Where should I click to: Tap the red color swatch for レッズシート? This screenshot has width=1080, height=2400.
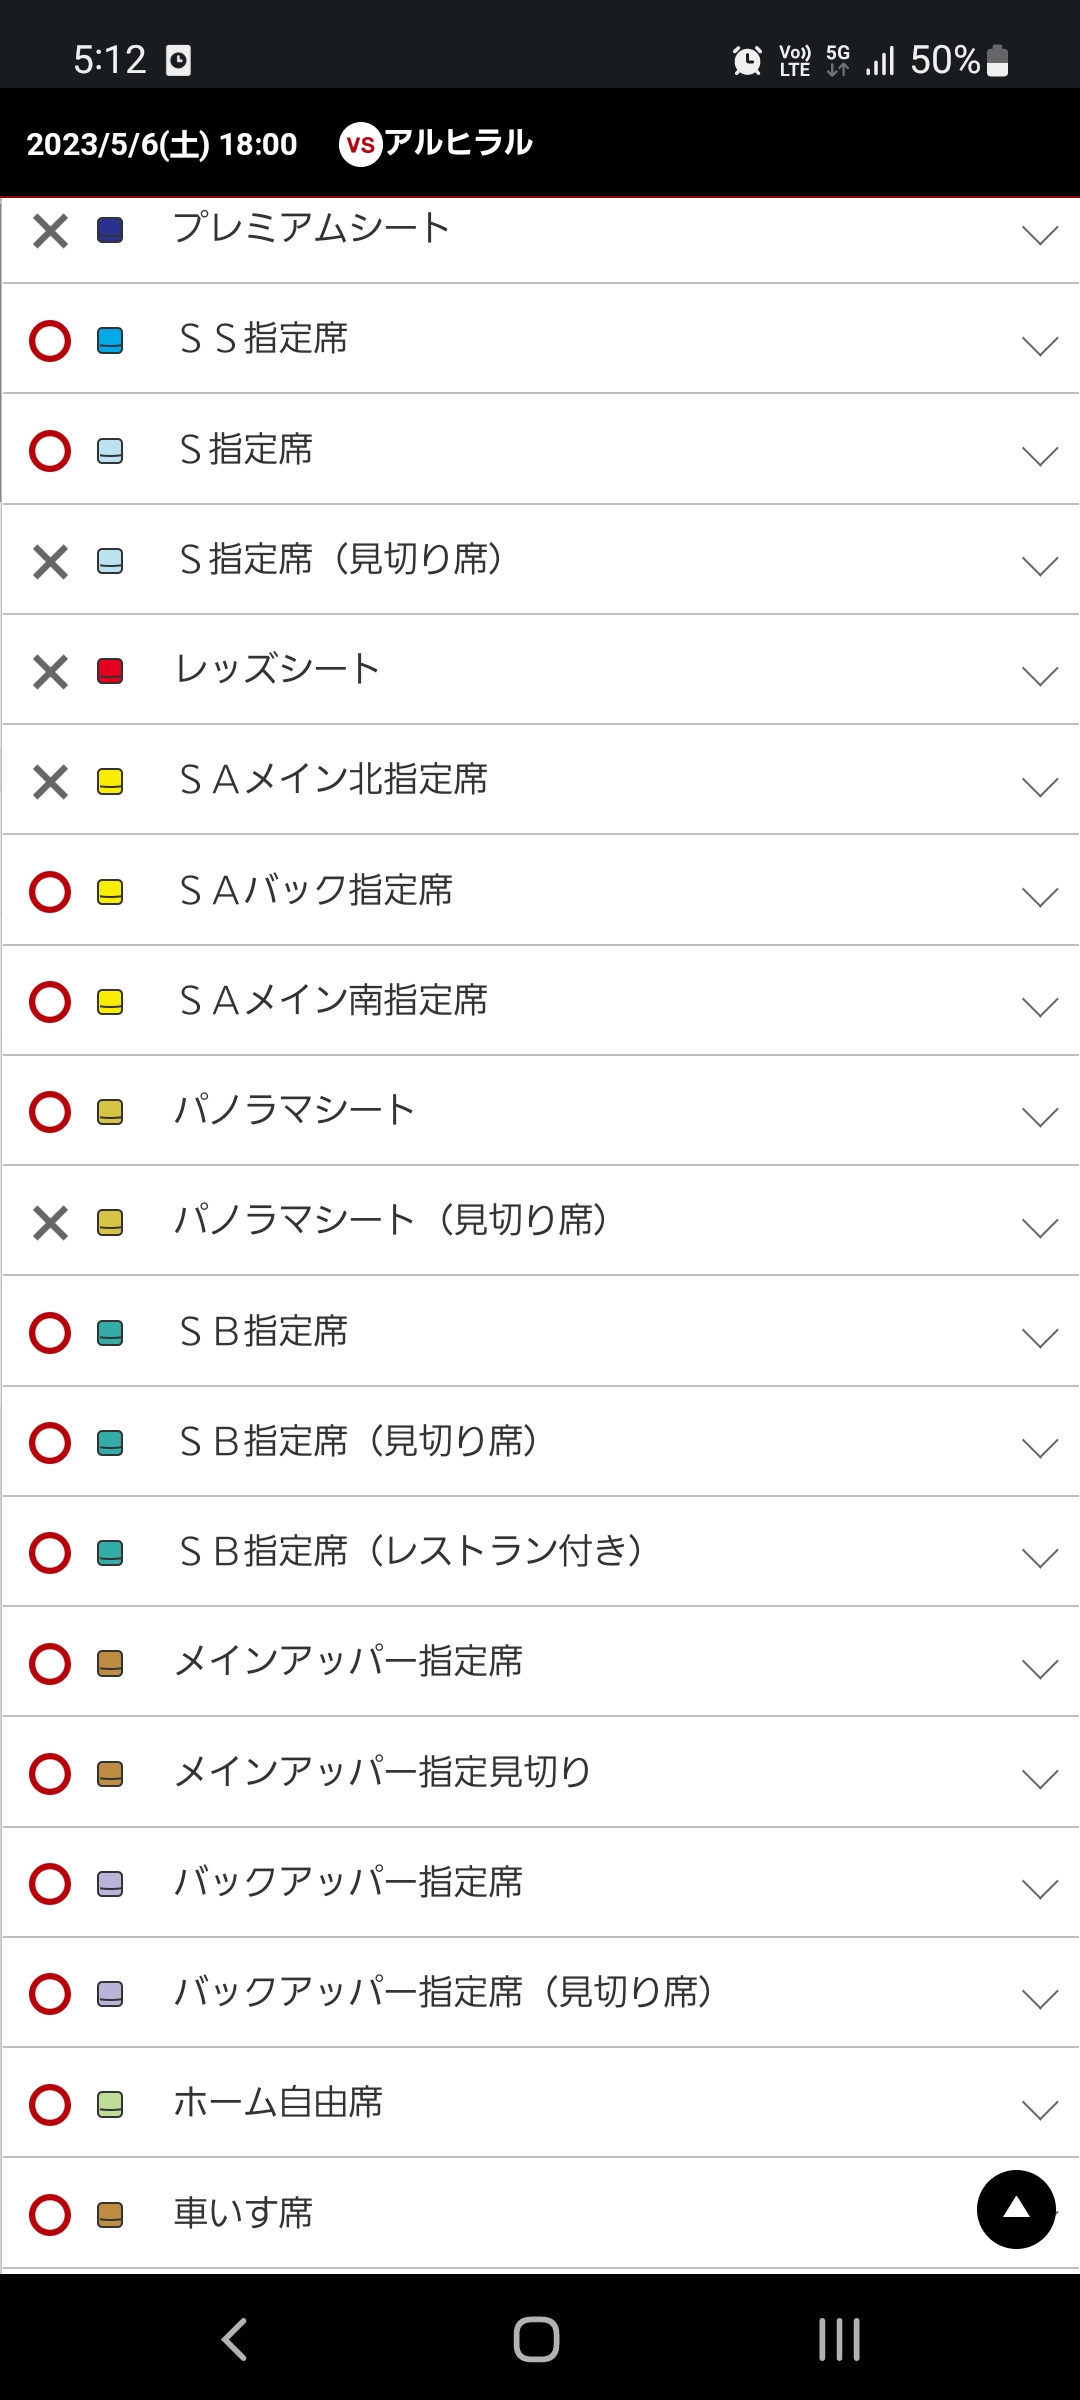tap(110, 671)
